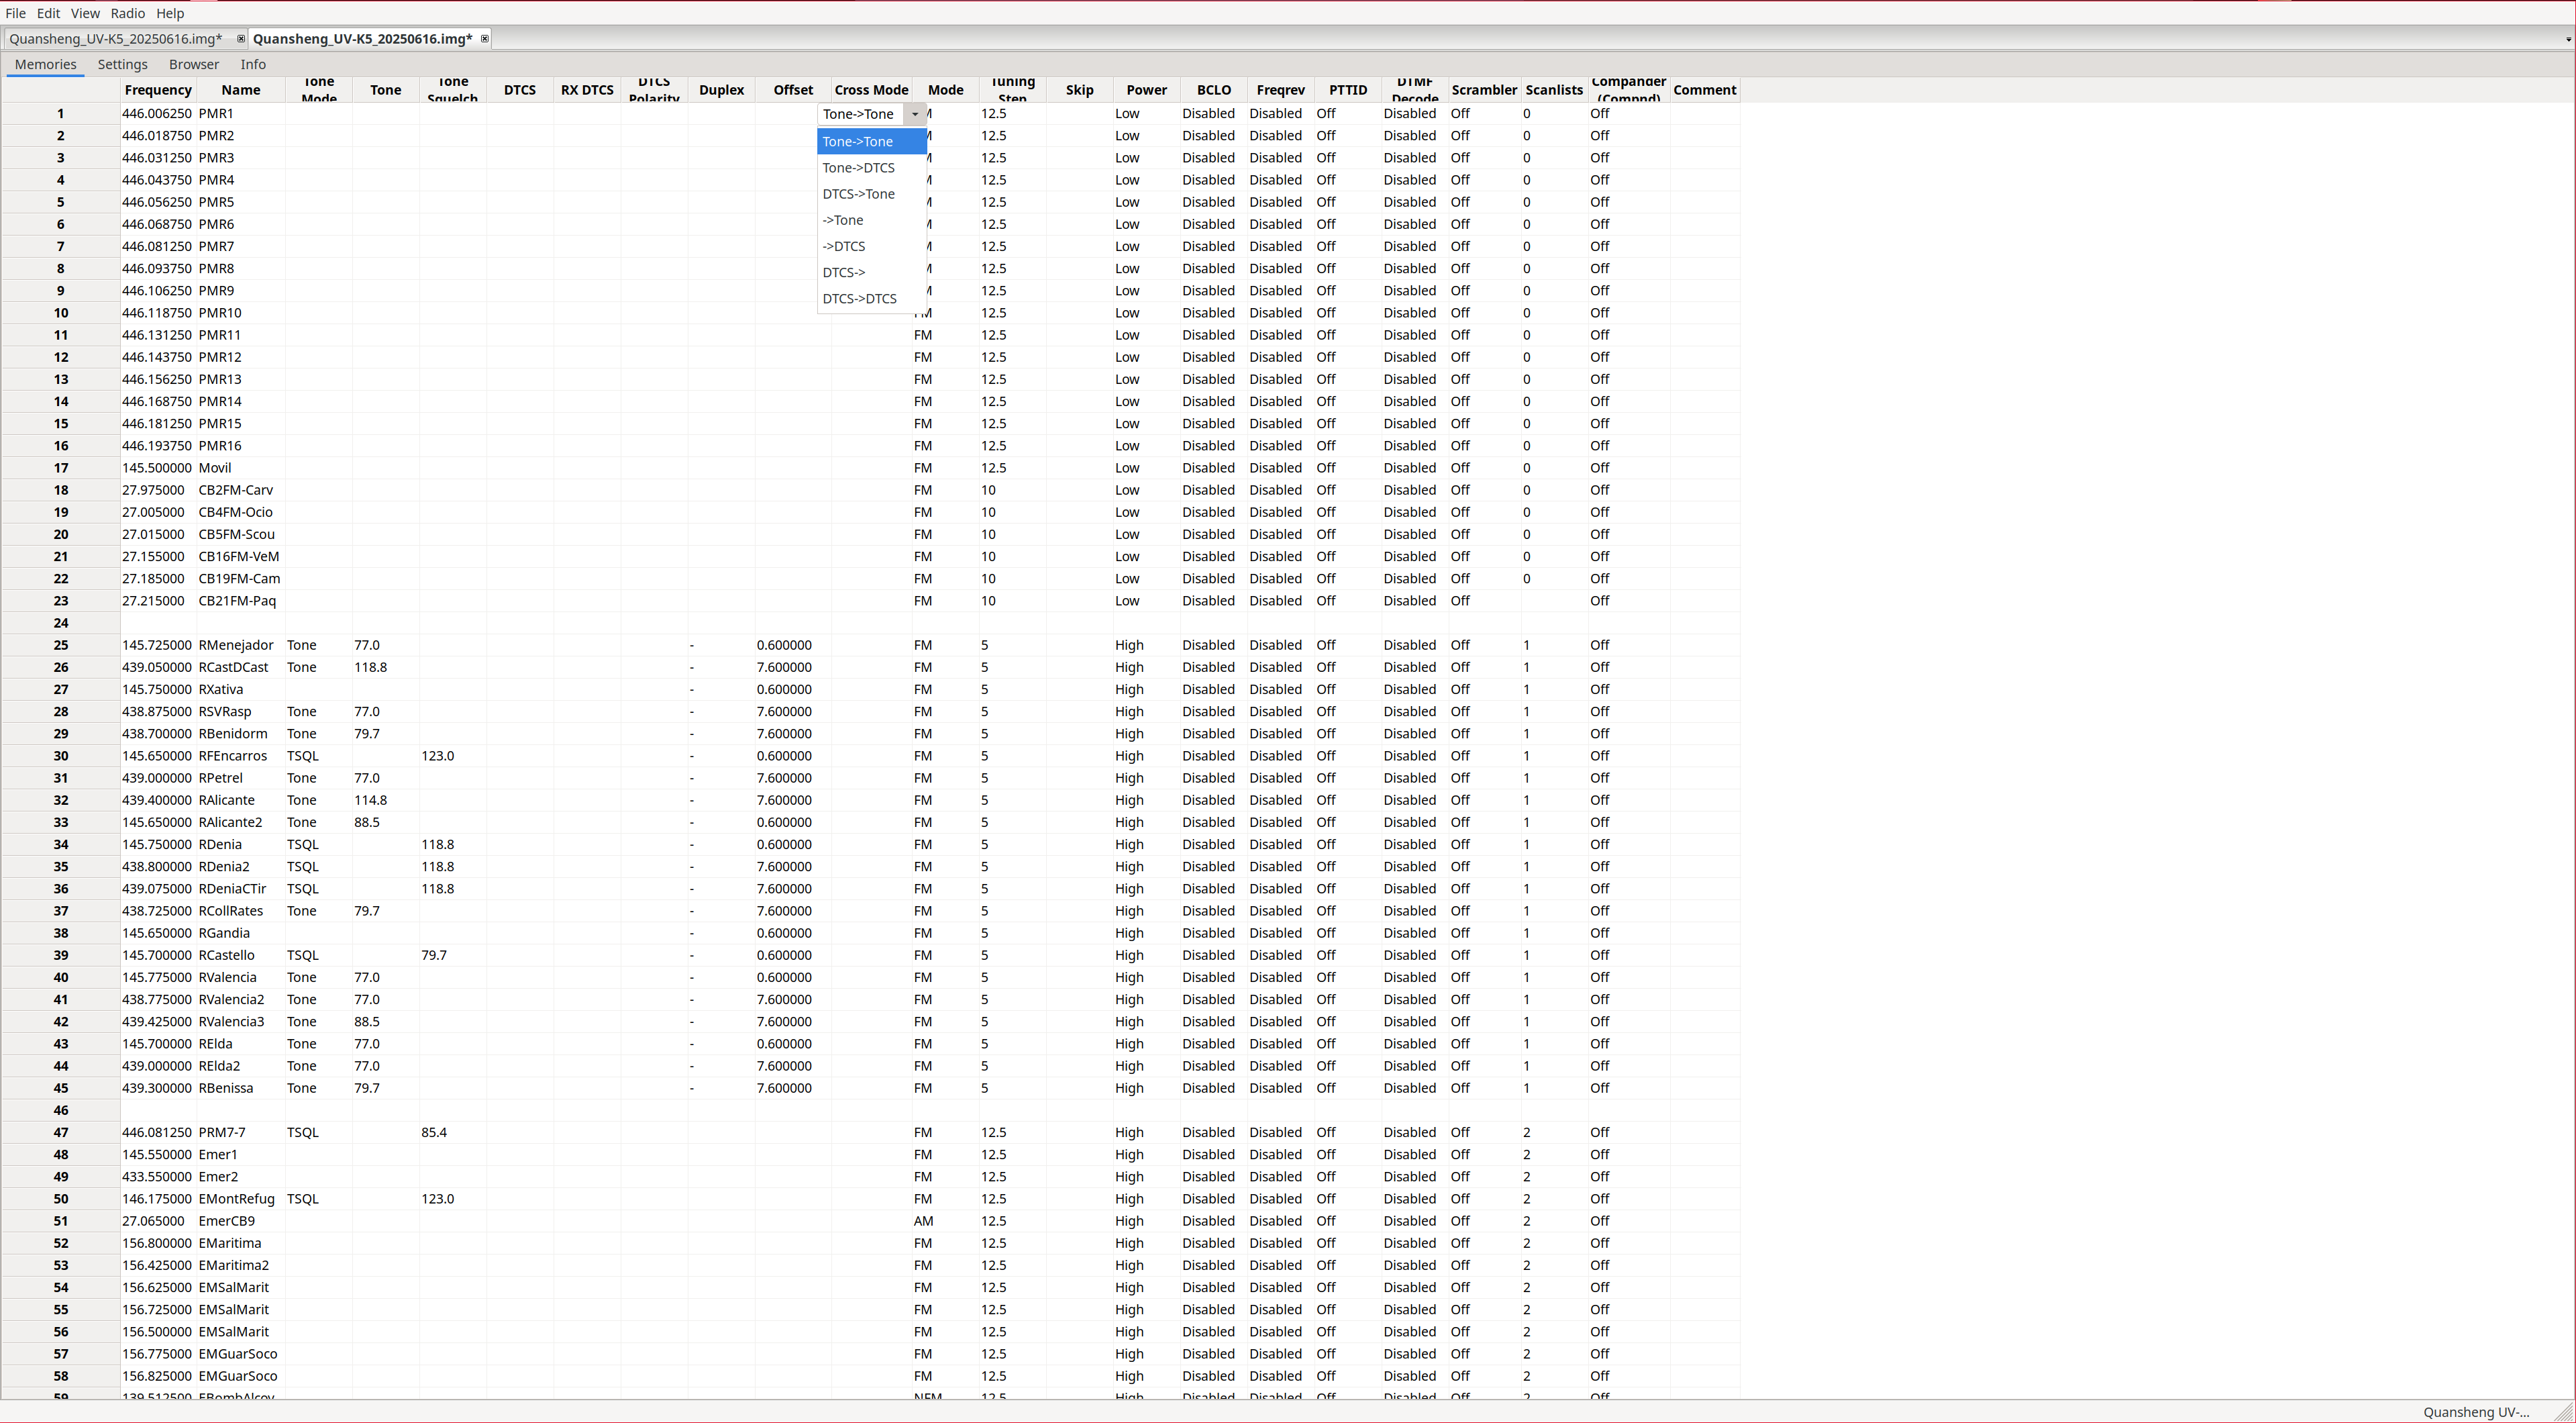The height and width of the screenshot is (1423, 2576).
Task: Click the Cross Mode combo box arrow
Action: tap(914, 114)
